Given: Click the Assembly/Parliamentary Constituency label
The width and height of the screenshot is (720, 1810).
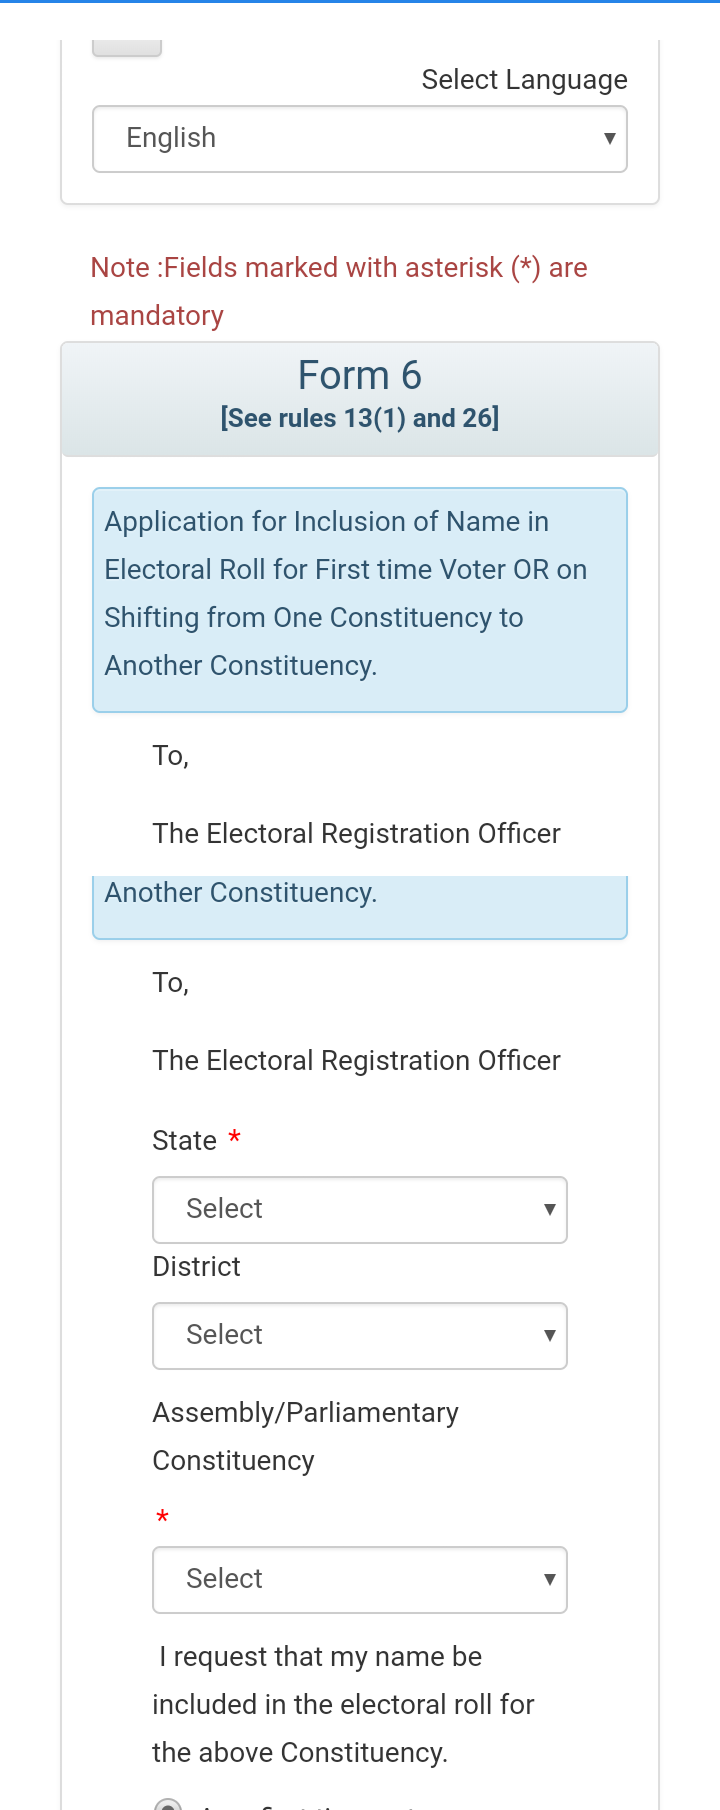Looking at the screenshot, I should tap(305, 1436).
